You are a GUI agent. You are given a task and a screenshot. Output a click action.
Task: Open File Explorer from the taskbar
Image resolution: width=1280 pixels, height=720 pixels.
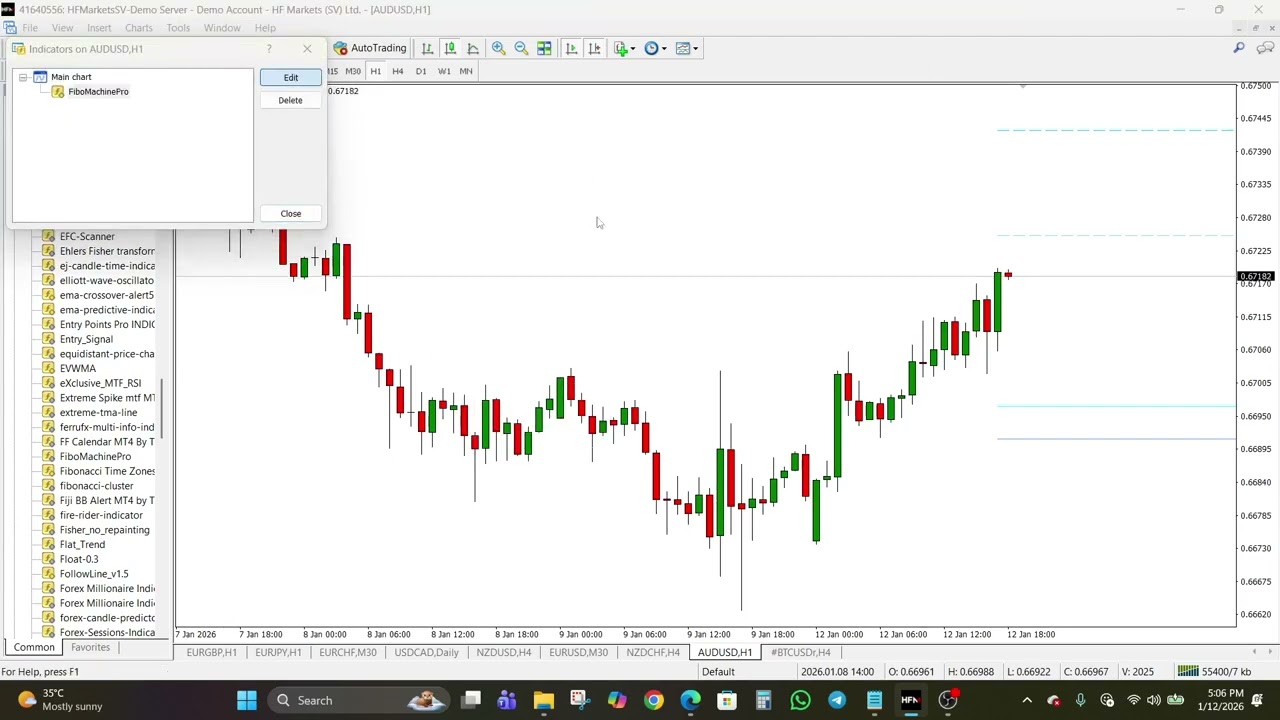coord(543,700)
